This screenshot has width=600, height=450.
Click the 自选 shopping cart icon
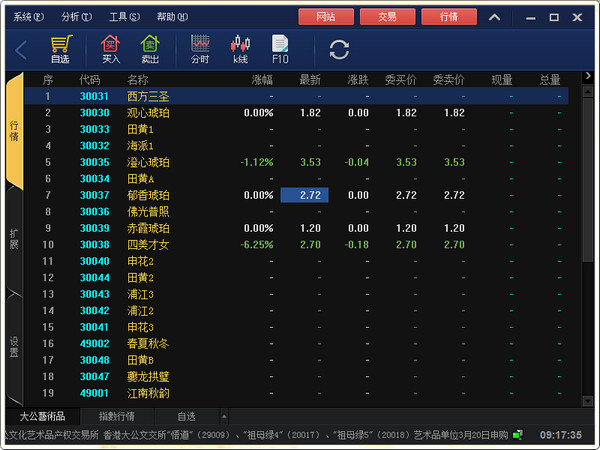(x=60, y=49)
